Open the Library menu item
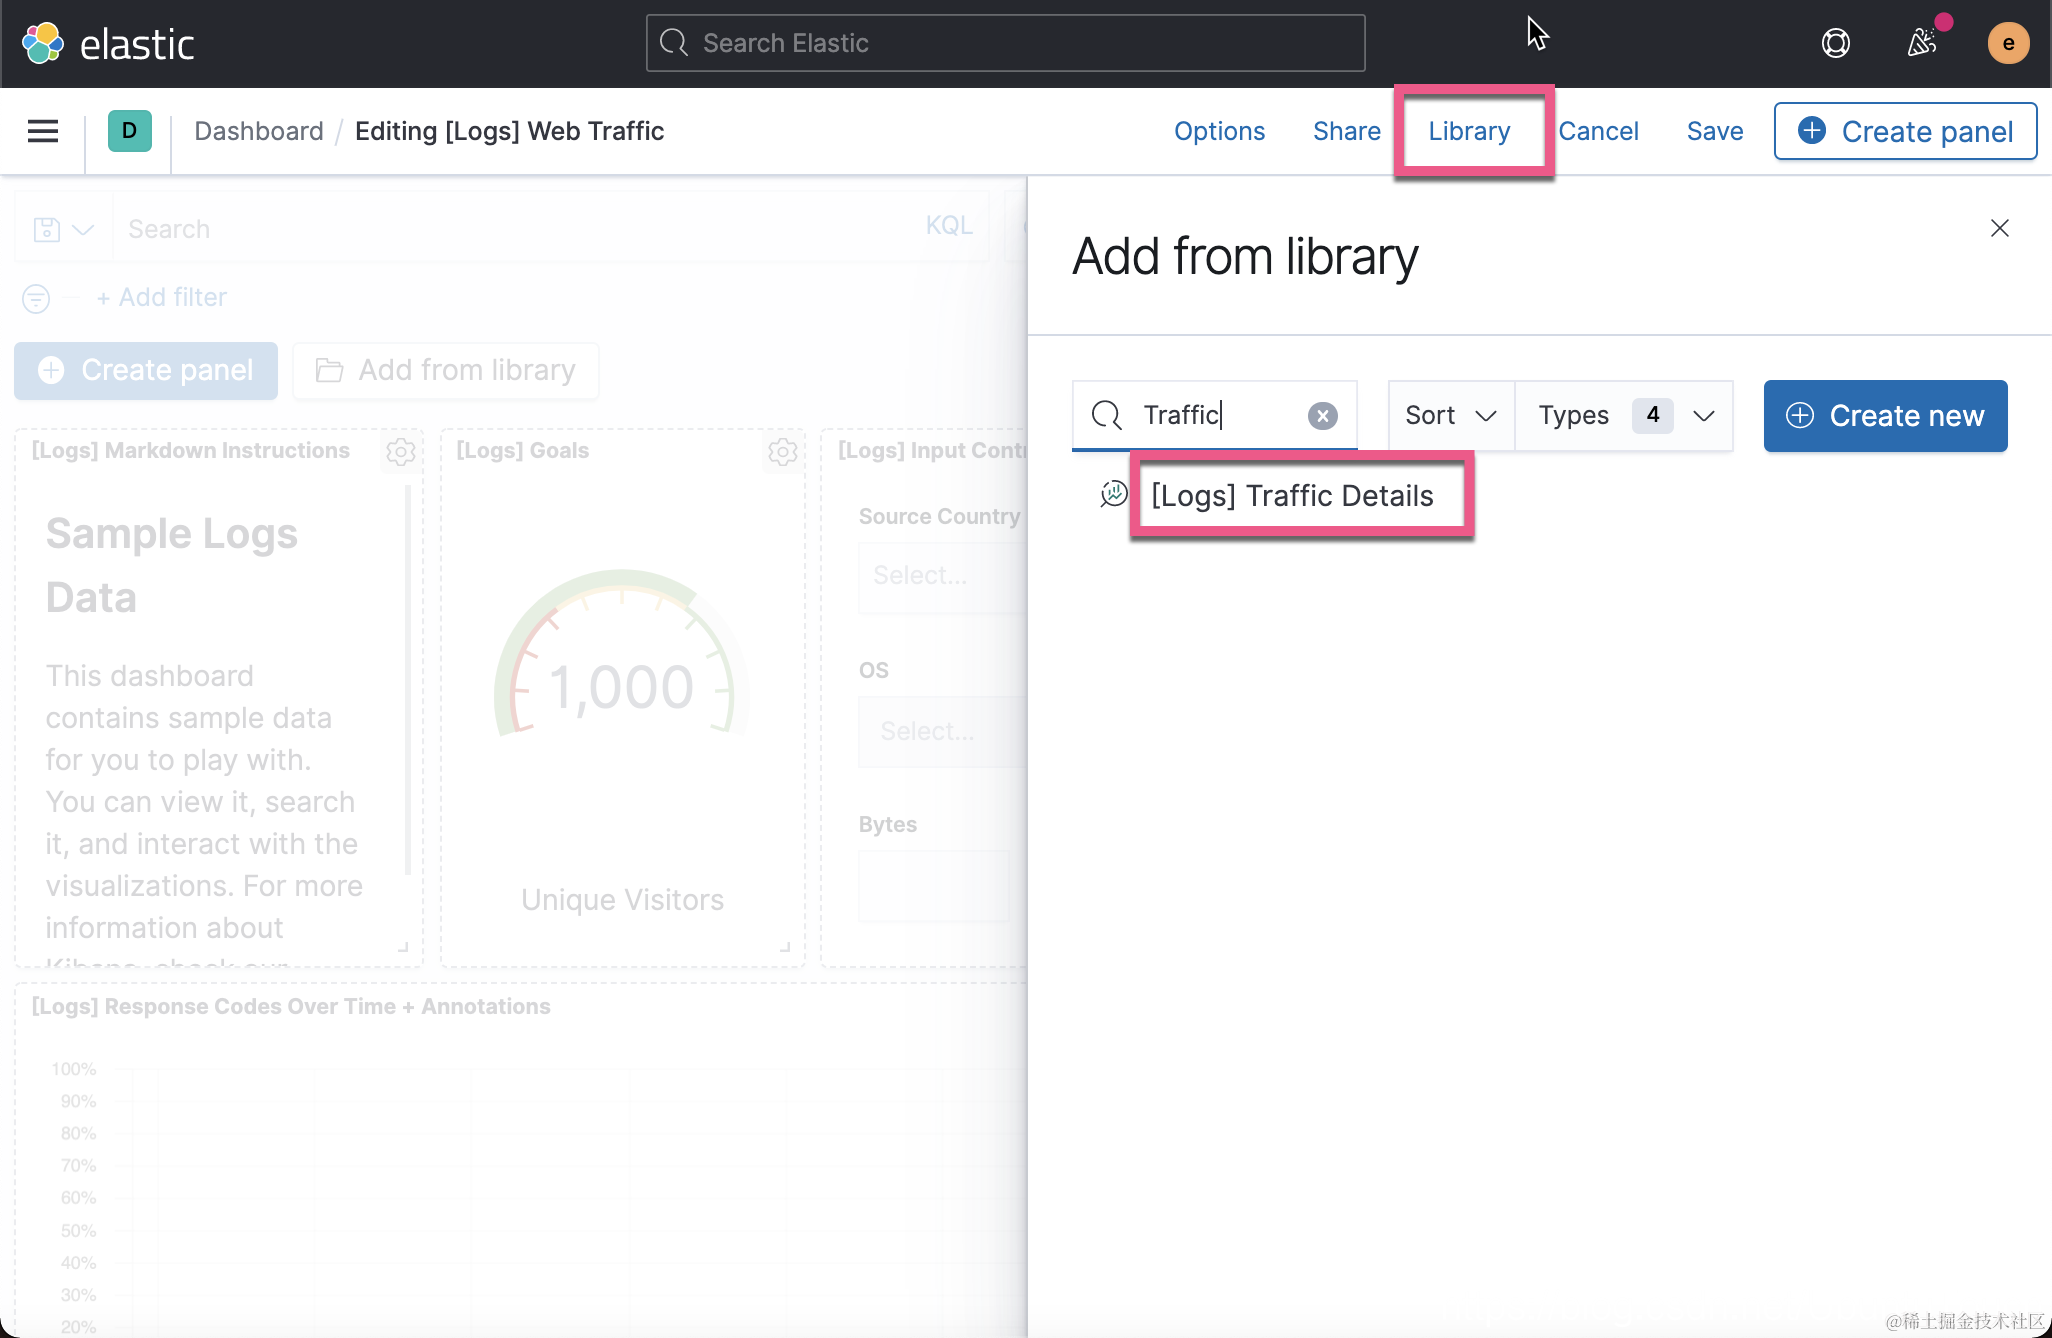2052x1338 pixels. [1468, 131]
